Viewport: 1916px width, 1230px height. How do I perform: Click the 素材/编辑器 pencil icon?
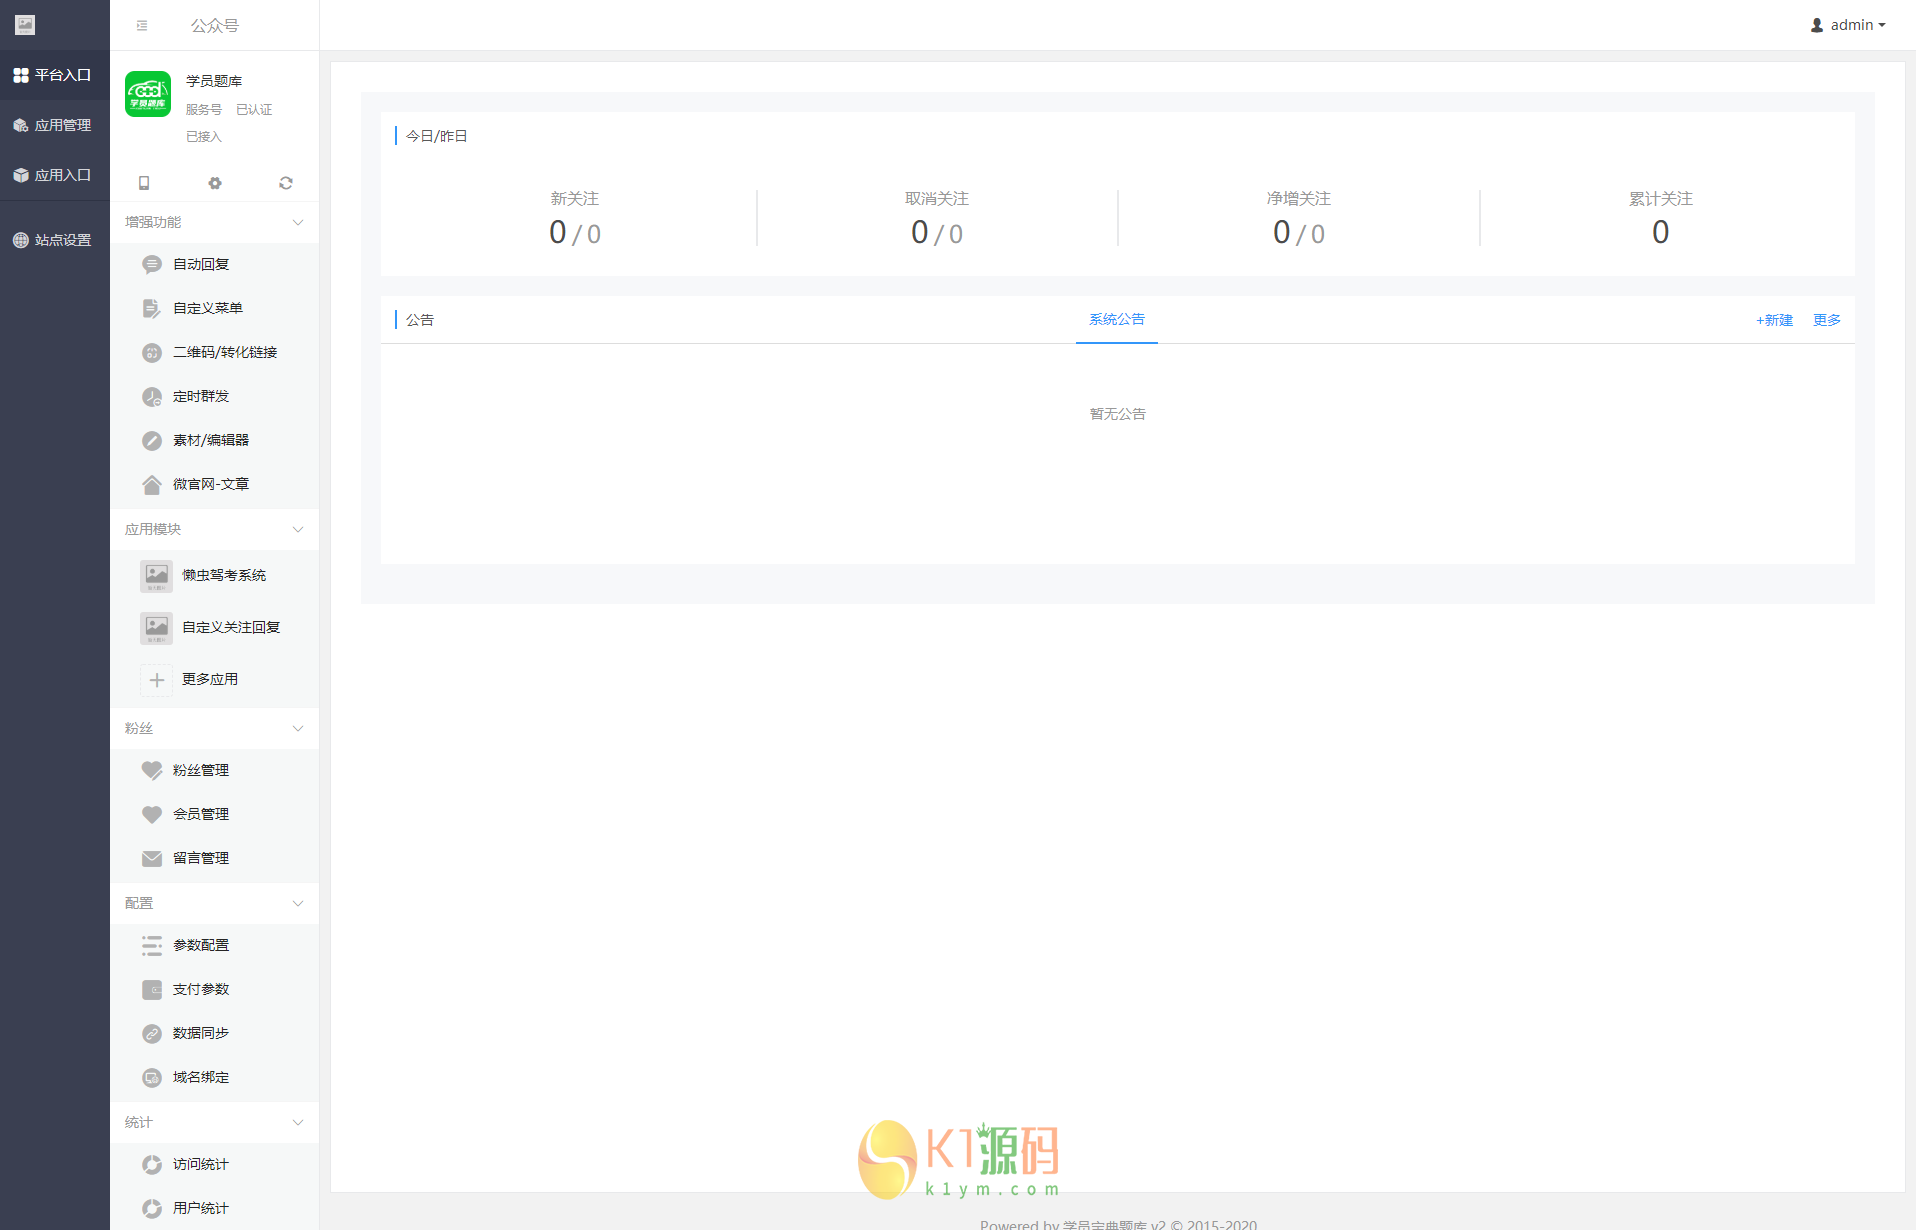[x=152, y=441]
